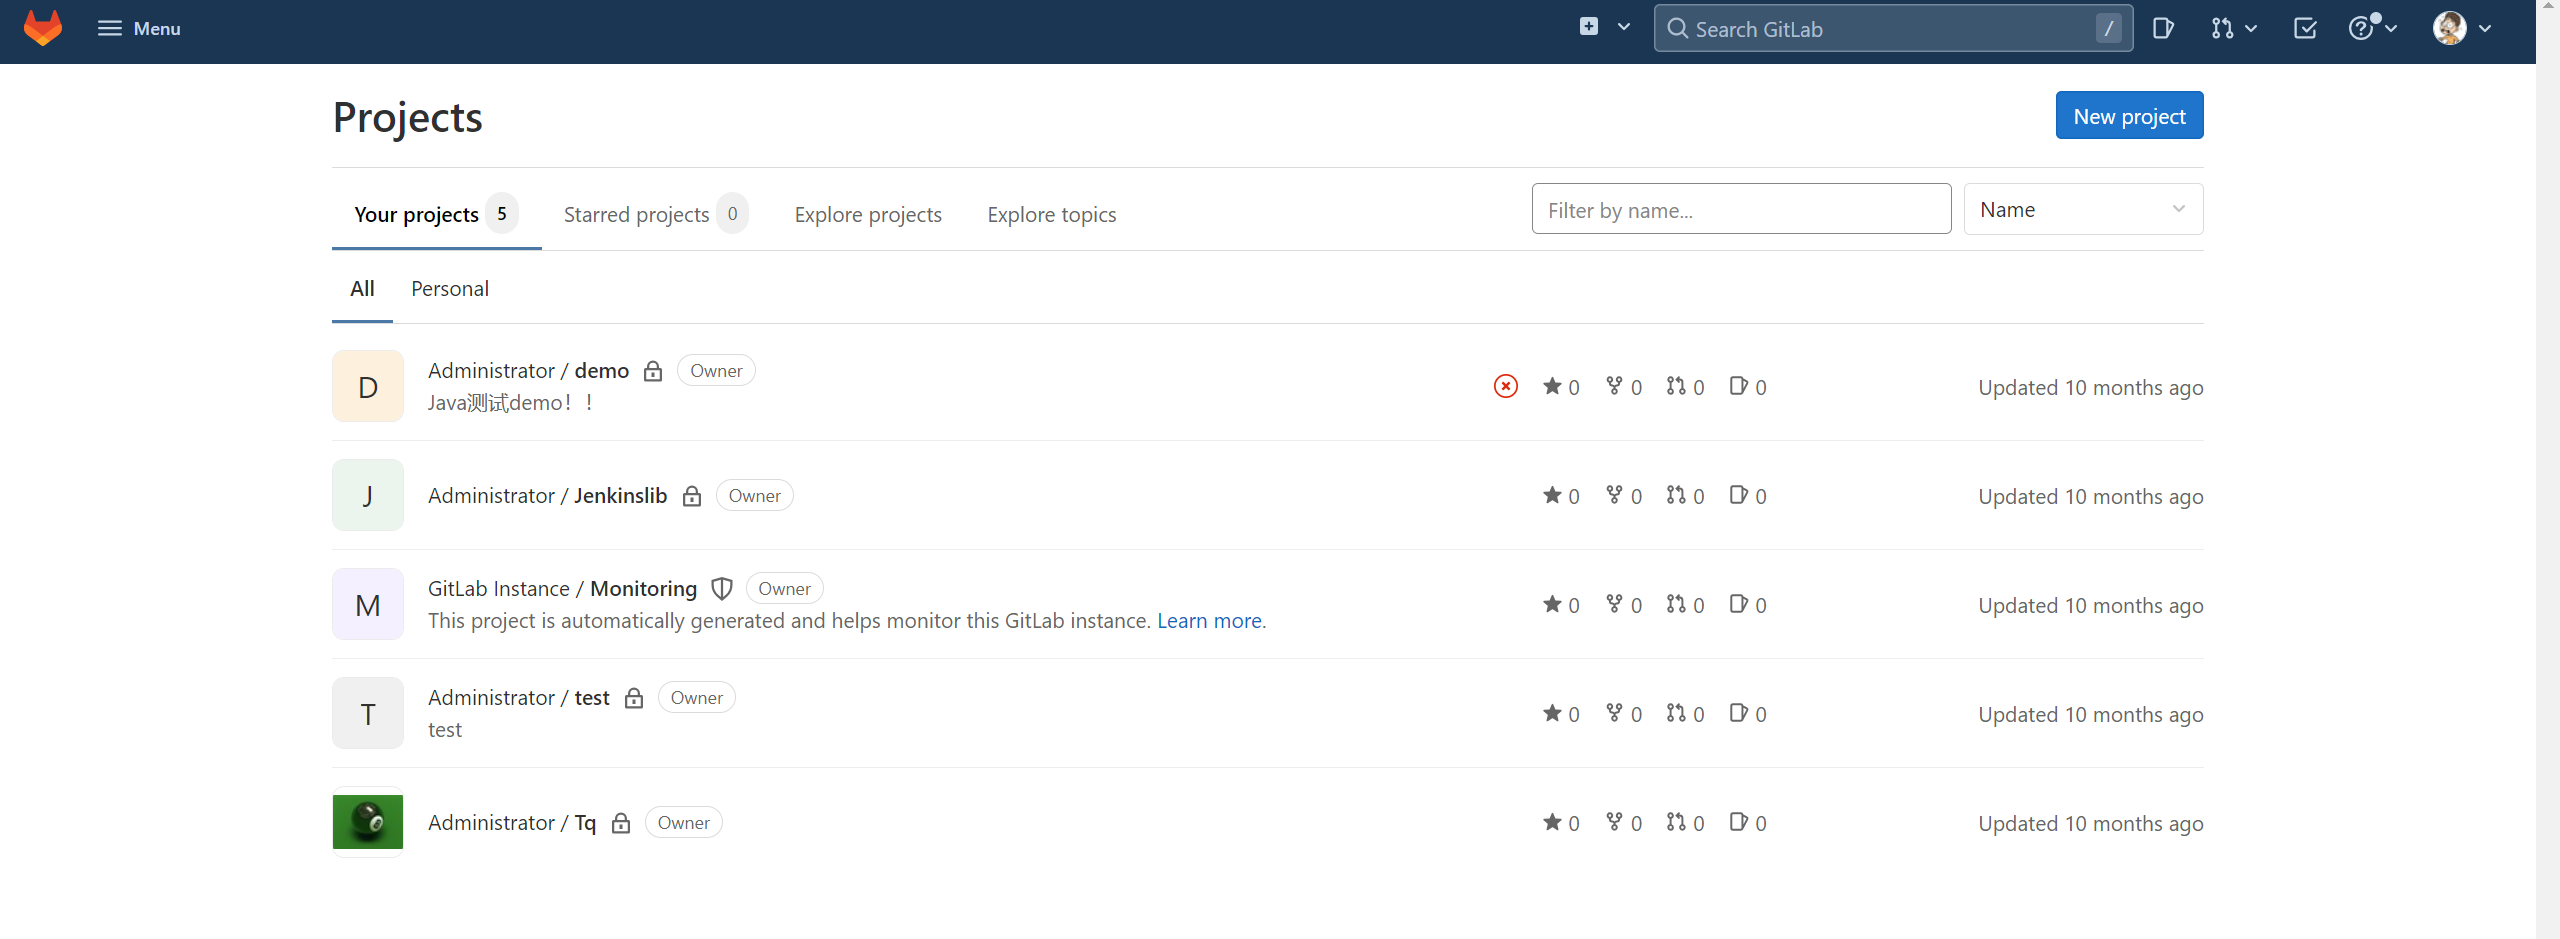The image size is (2560, 939).
Task: Click the issues icon for demo
Action: coord(1739,386)
